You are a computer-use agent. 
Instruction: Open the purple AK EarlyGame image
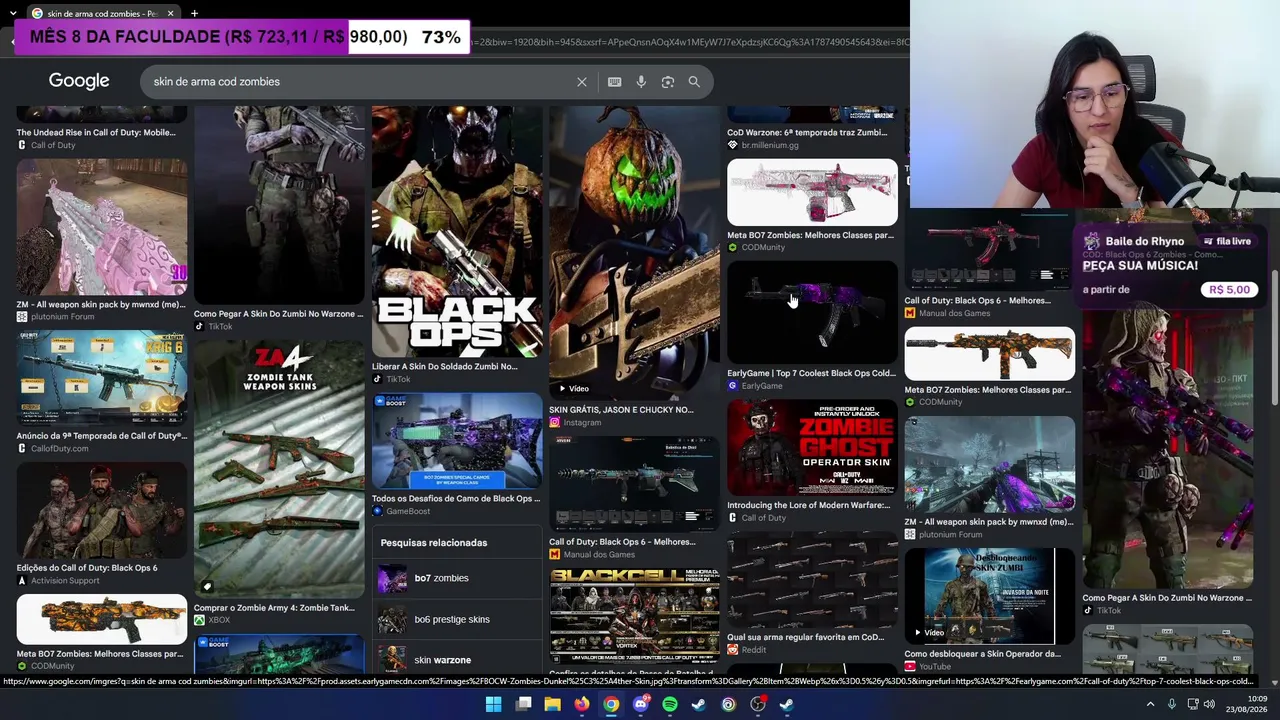[812, 313]
